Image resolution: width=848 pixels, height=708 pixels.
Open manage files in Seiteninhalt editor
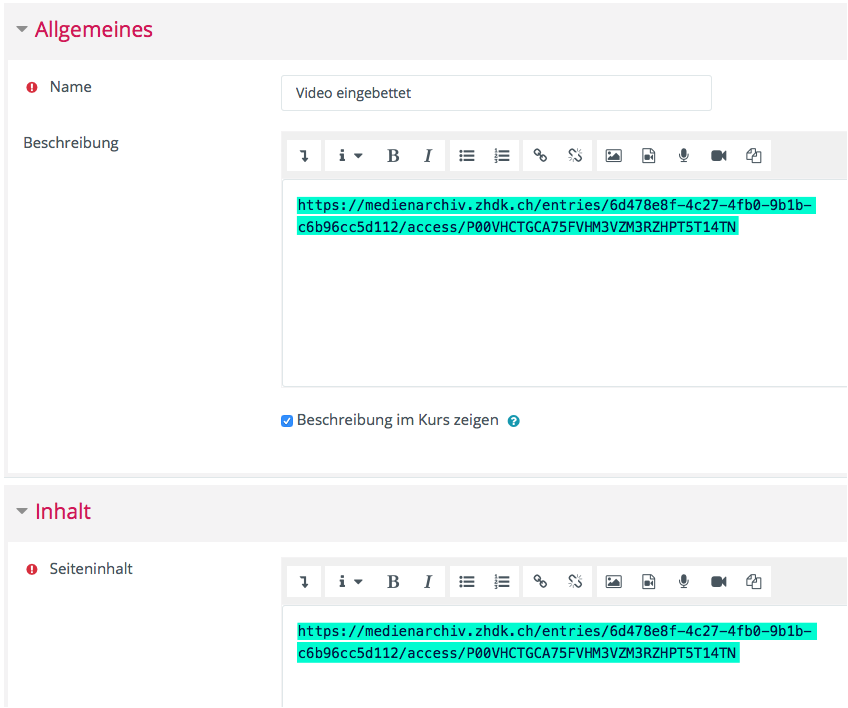click(x=754, y=581)
